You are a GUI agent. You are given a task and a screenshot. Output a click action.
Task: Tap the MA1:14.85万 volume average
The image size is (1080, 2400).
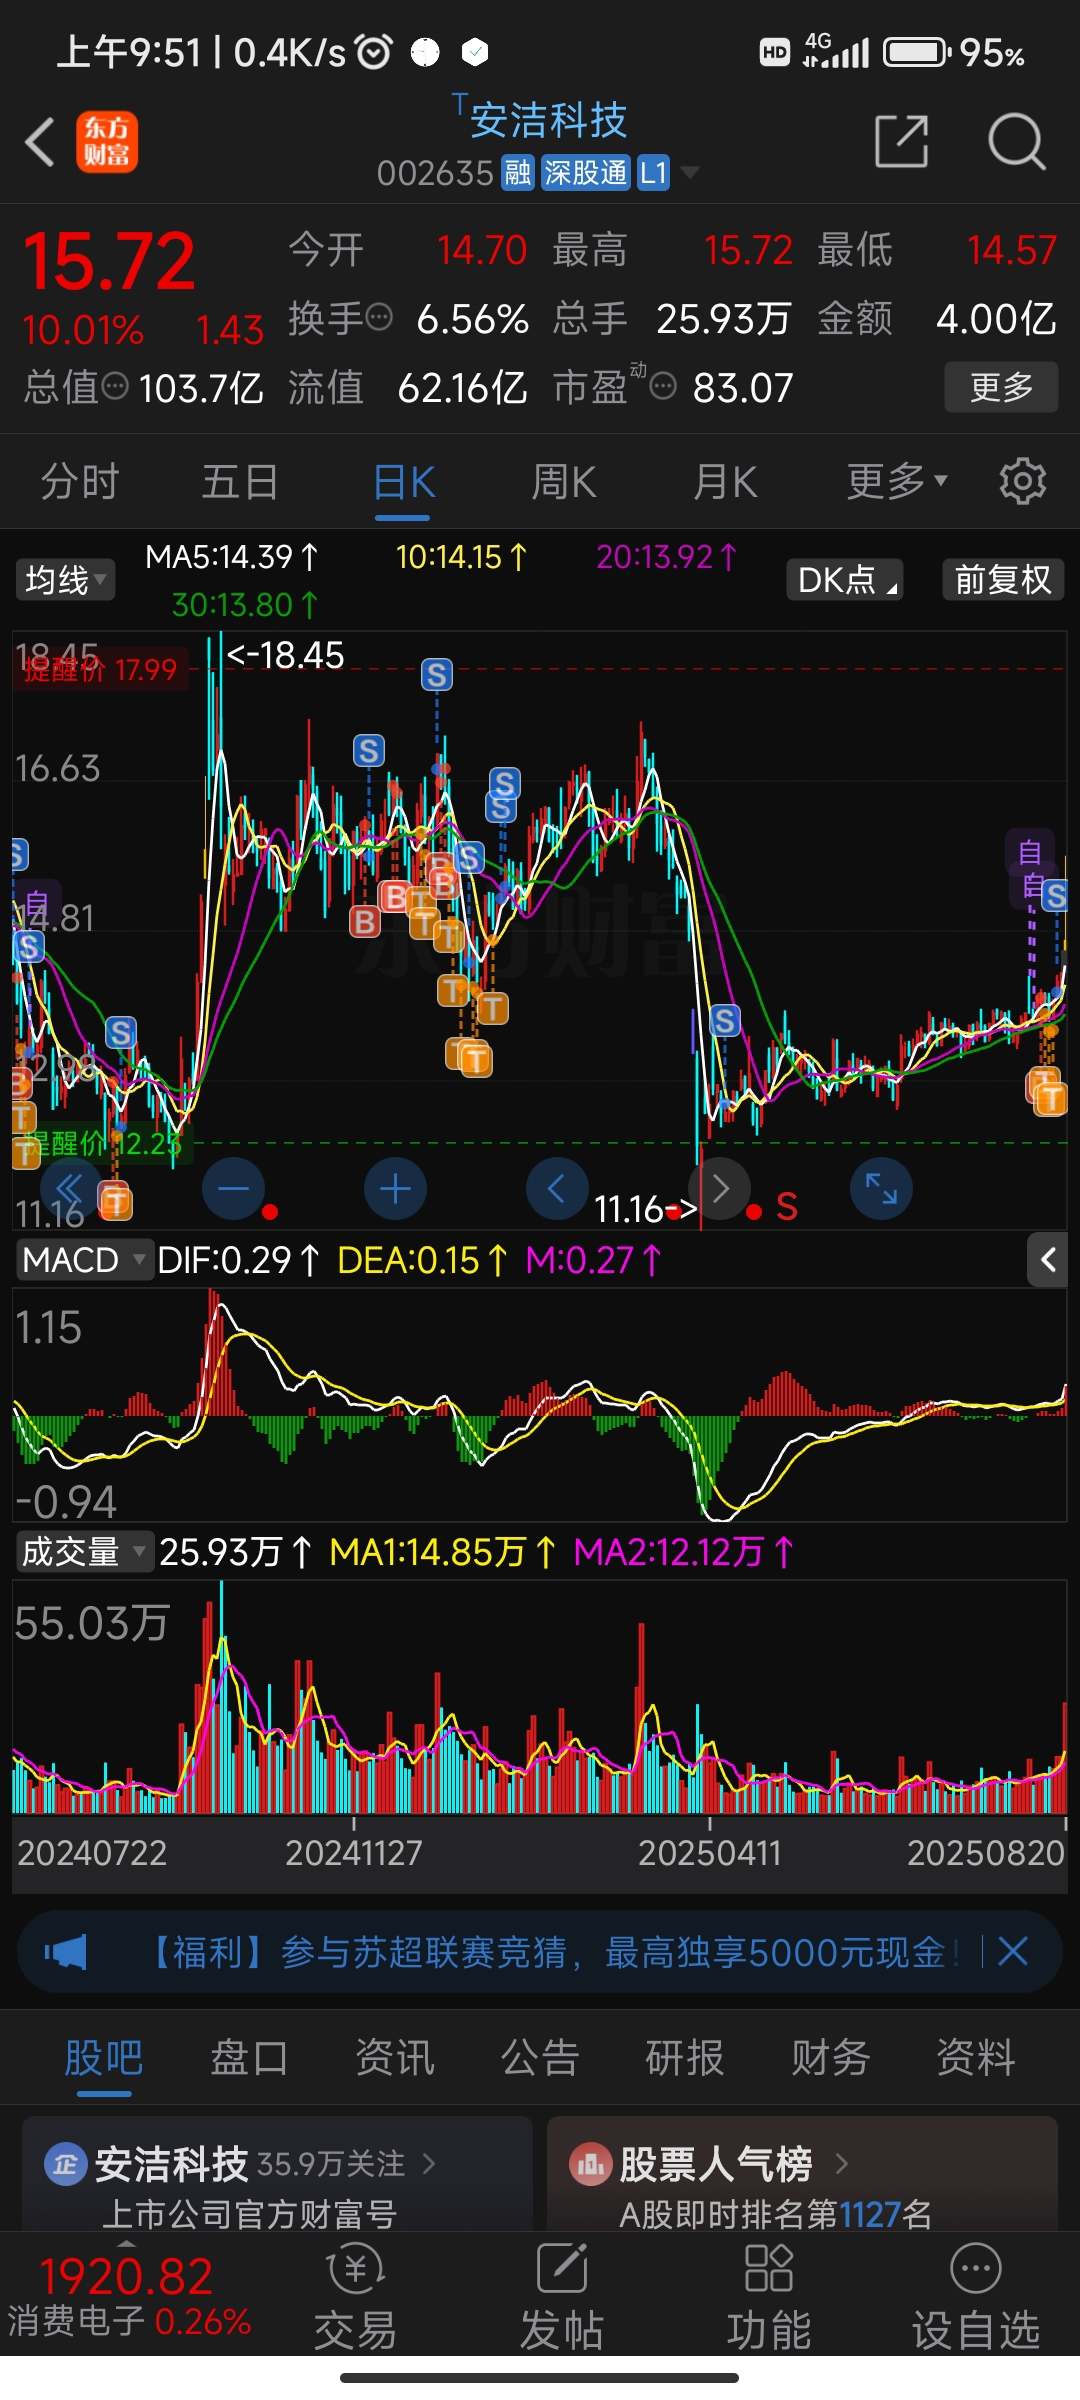(442, 1552)
